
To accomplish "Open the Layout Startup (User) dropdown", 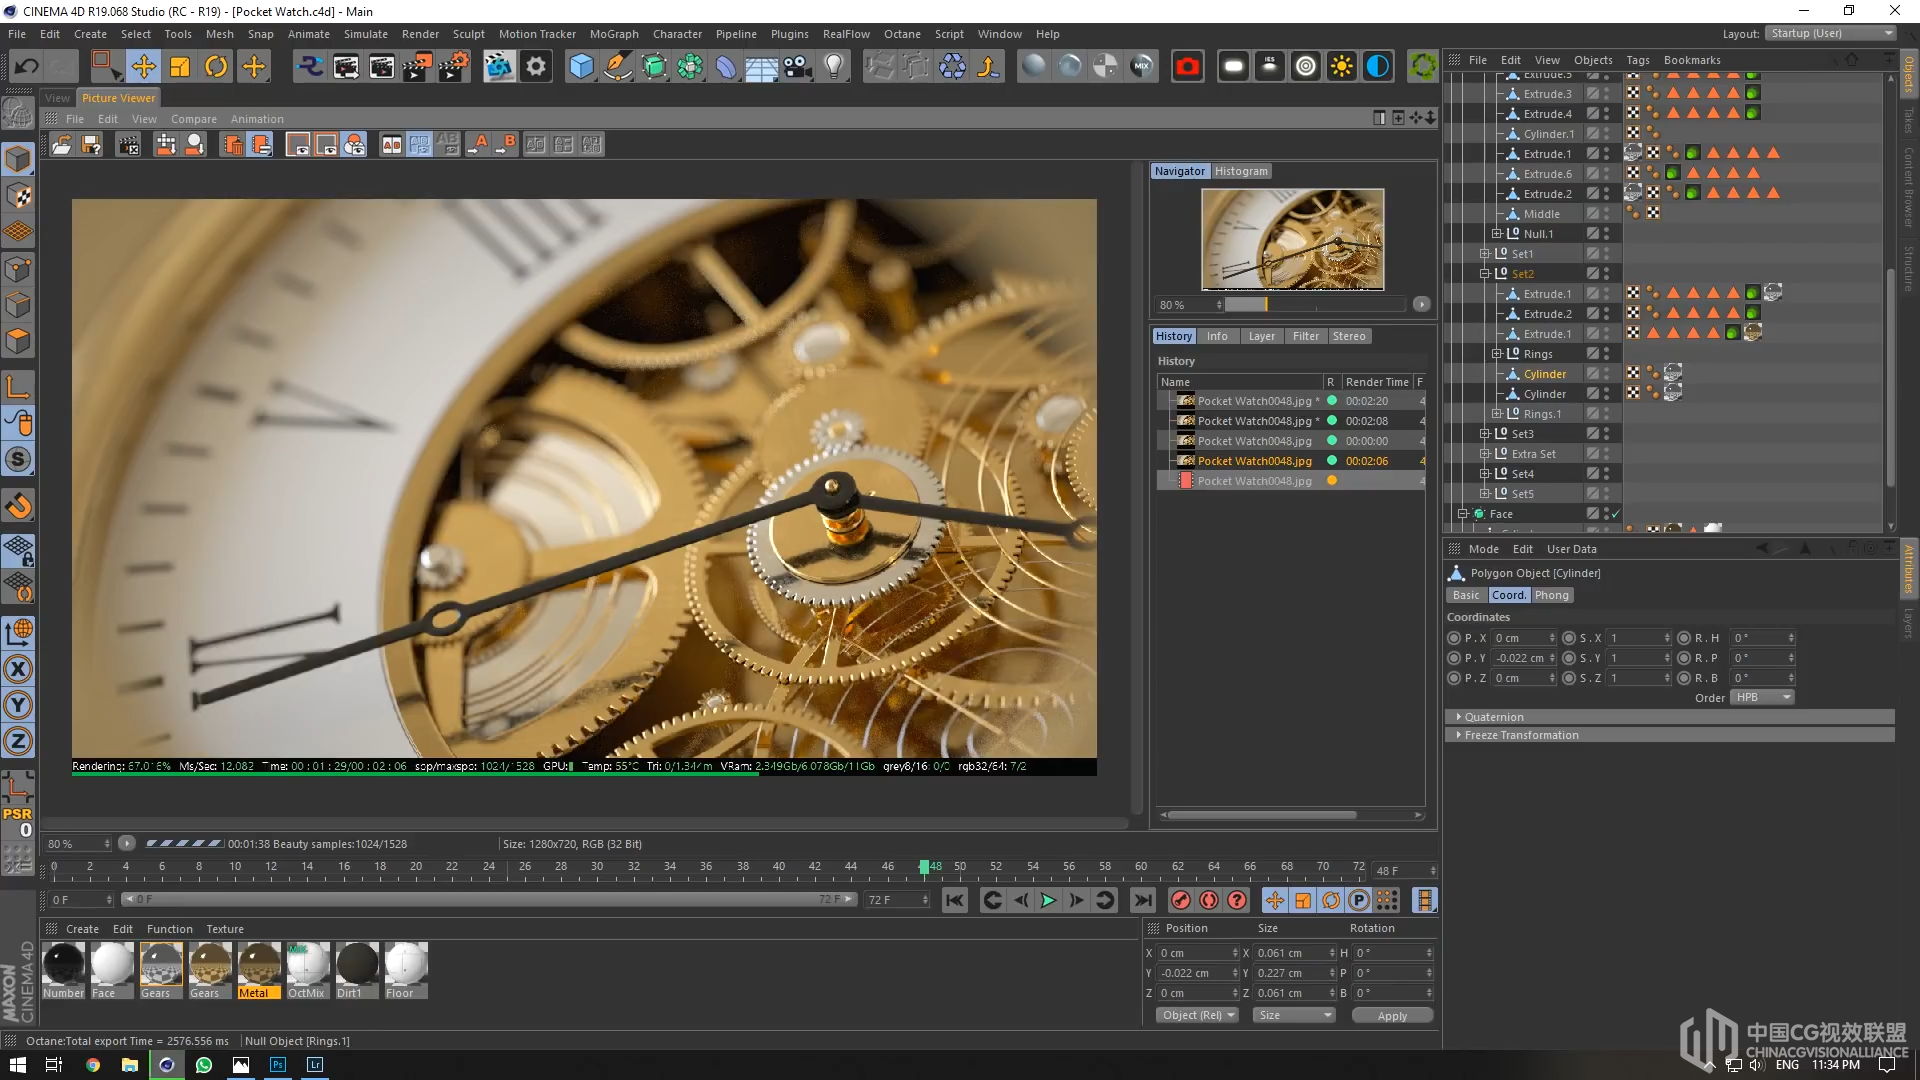I will coord(1830,33).
